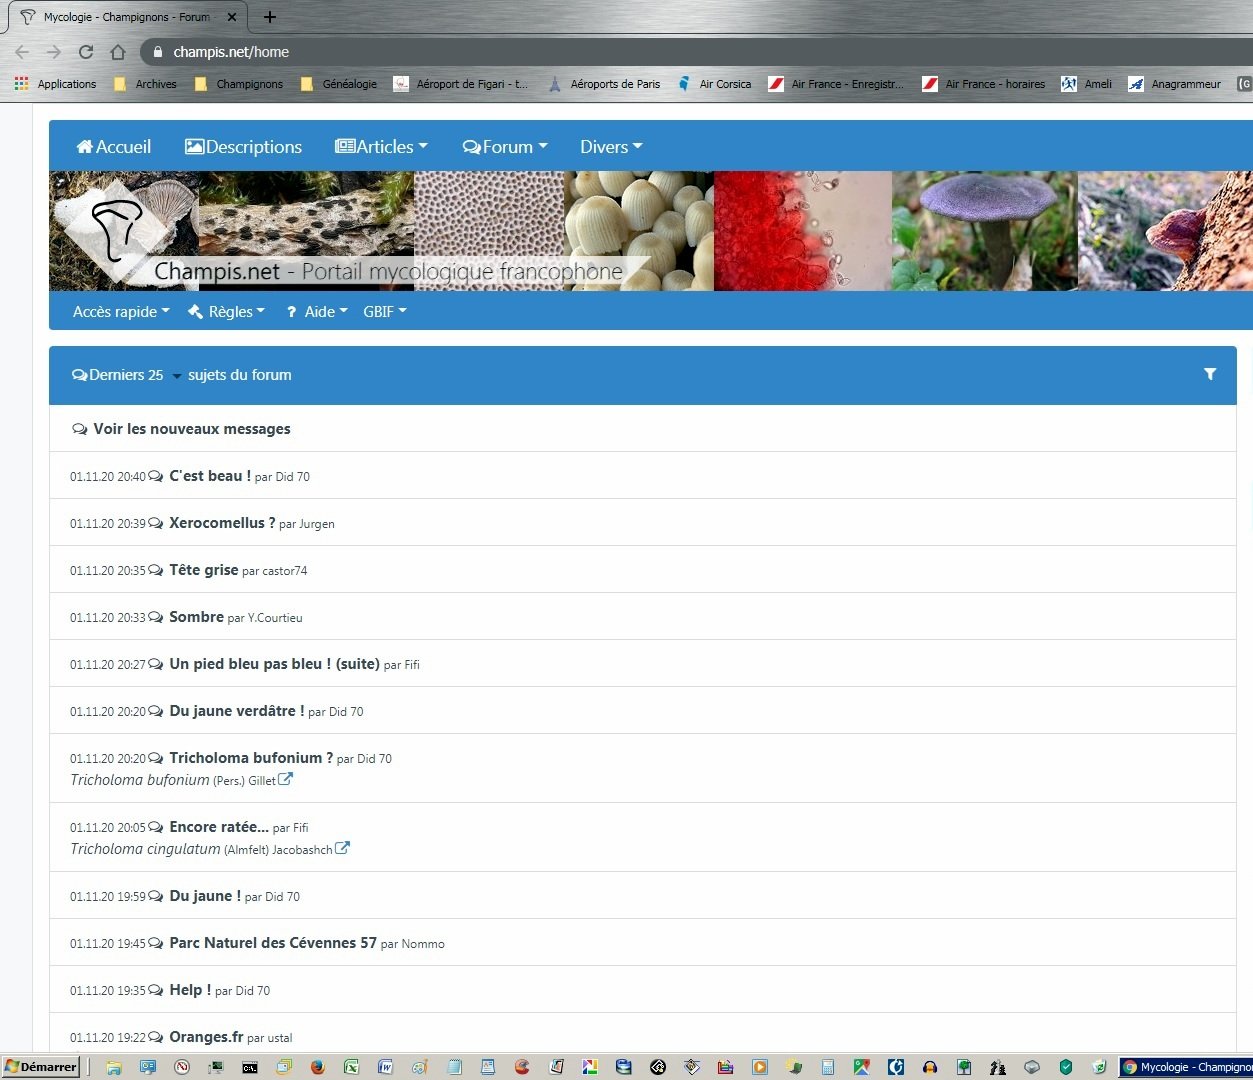The image size is (1253, 1080).
Task: Go to the Accueil home page
Action: point(114,147)
